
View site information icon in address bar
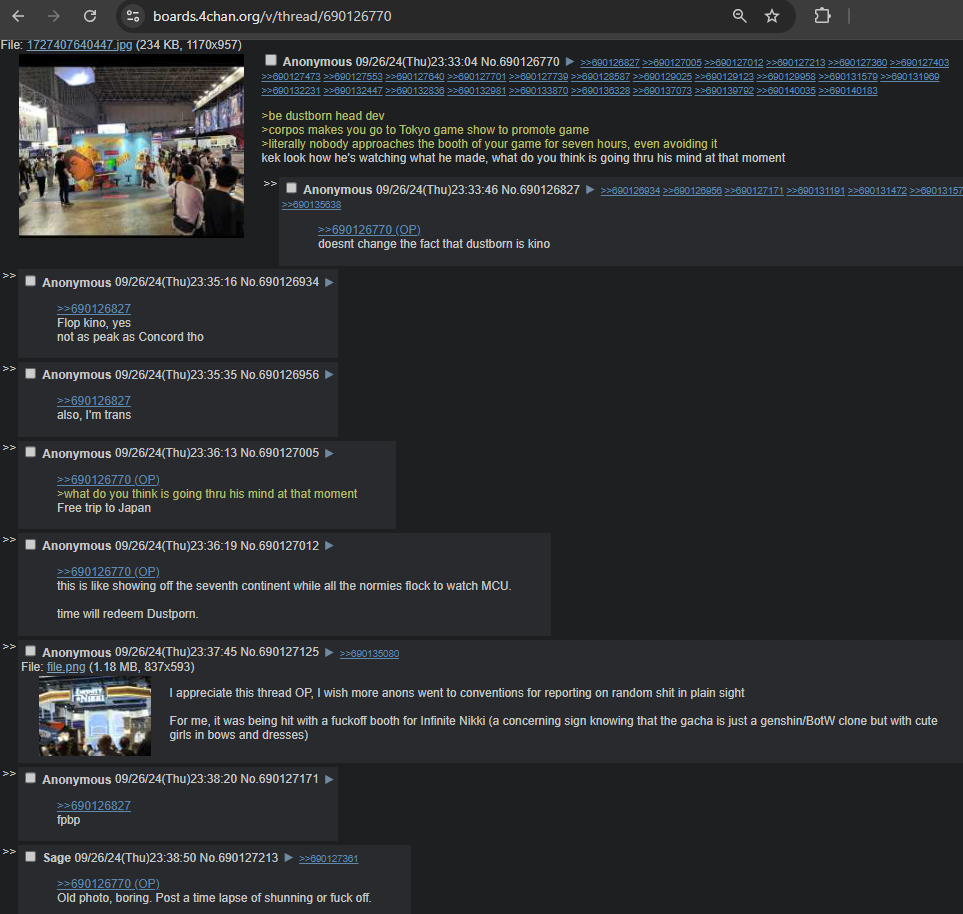point(133,16)
